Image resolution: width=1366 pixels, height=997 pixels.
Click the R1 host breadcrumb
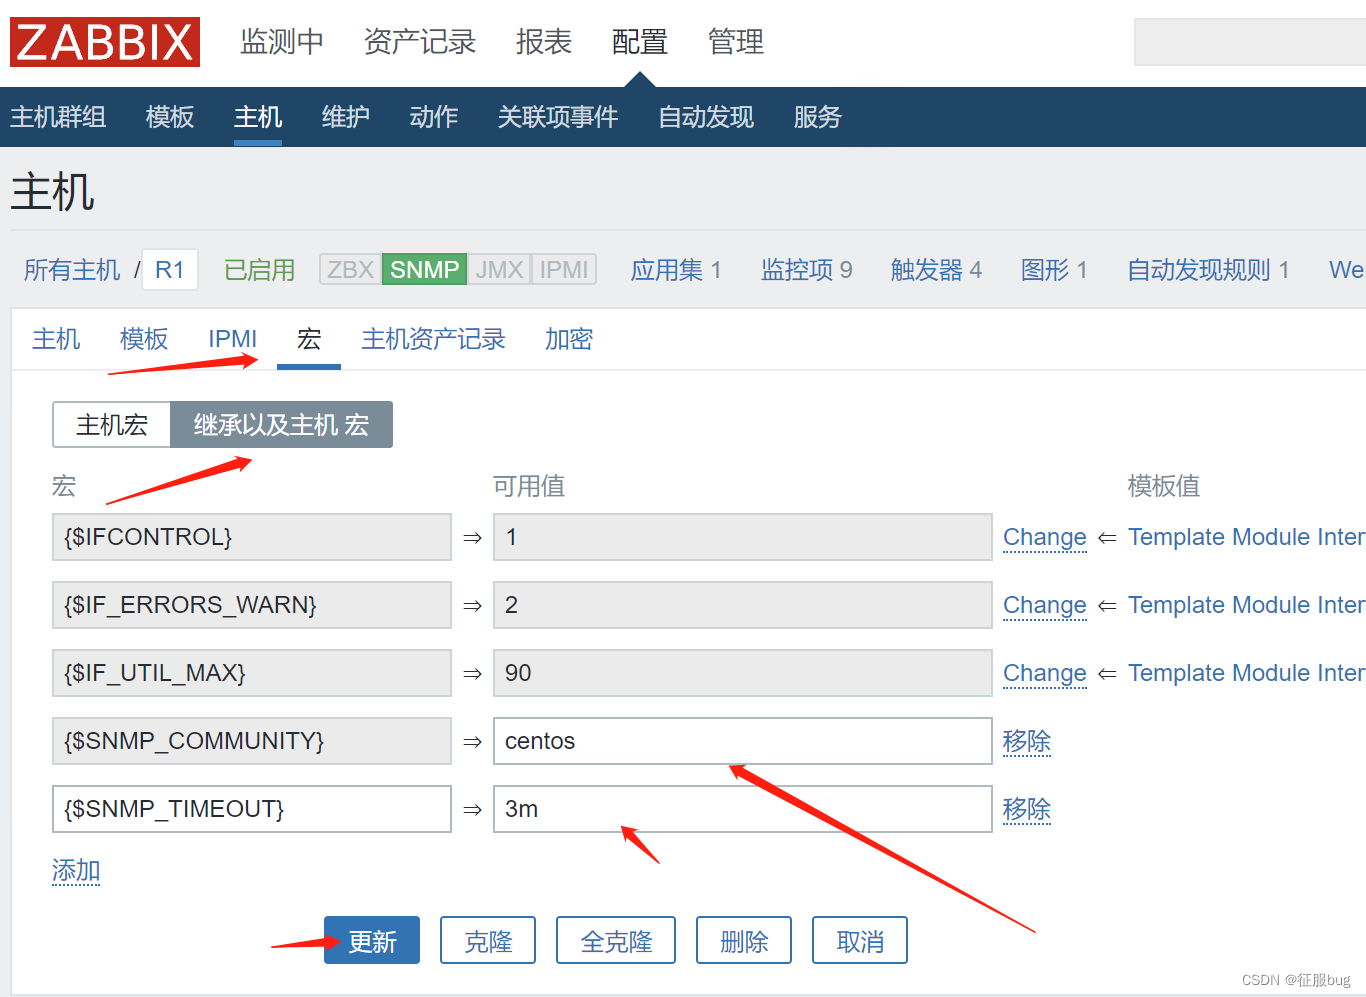[170, 270]
